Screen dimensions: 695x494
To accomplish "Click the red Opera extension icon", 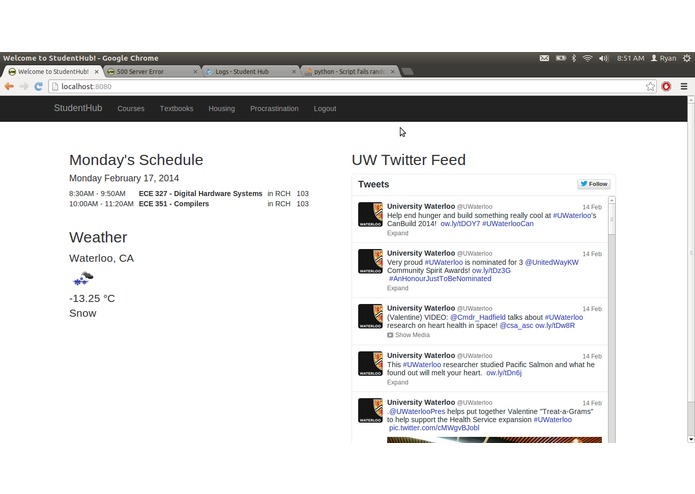I will 666,86.
